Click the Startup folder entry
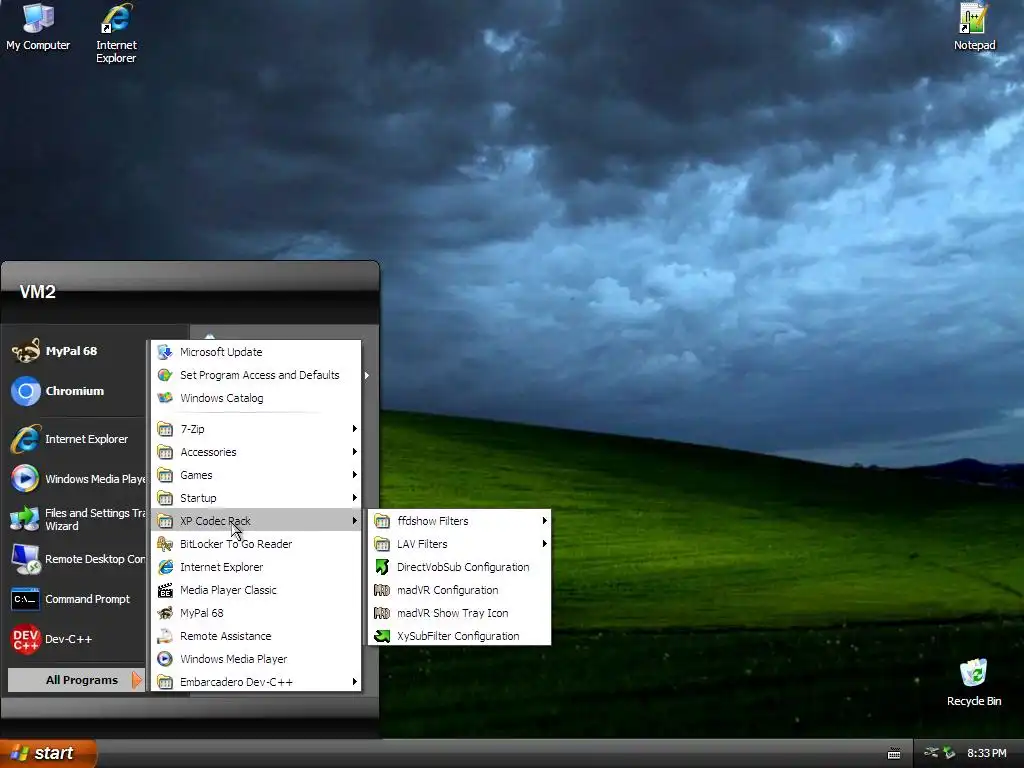This screenshot has width=1024, height=768. pyautogui.click(x=256, y=498)
